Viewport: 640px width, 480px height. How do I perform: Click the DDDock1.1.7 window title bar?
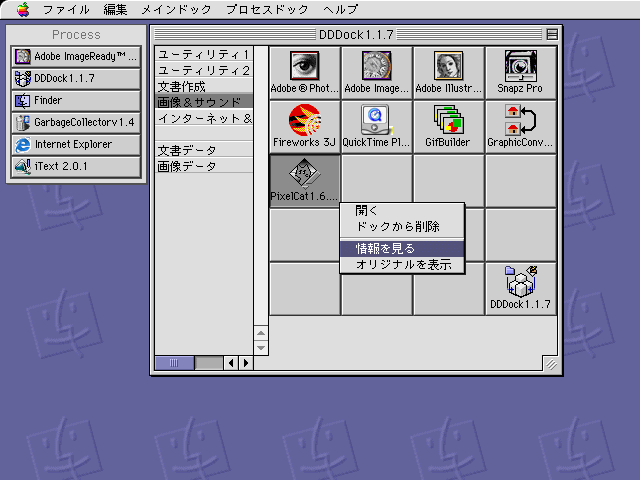click(x=356, y=35)
